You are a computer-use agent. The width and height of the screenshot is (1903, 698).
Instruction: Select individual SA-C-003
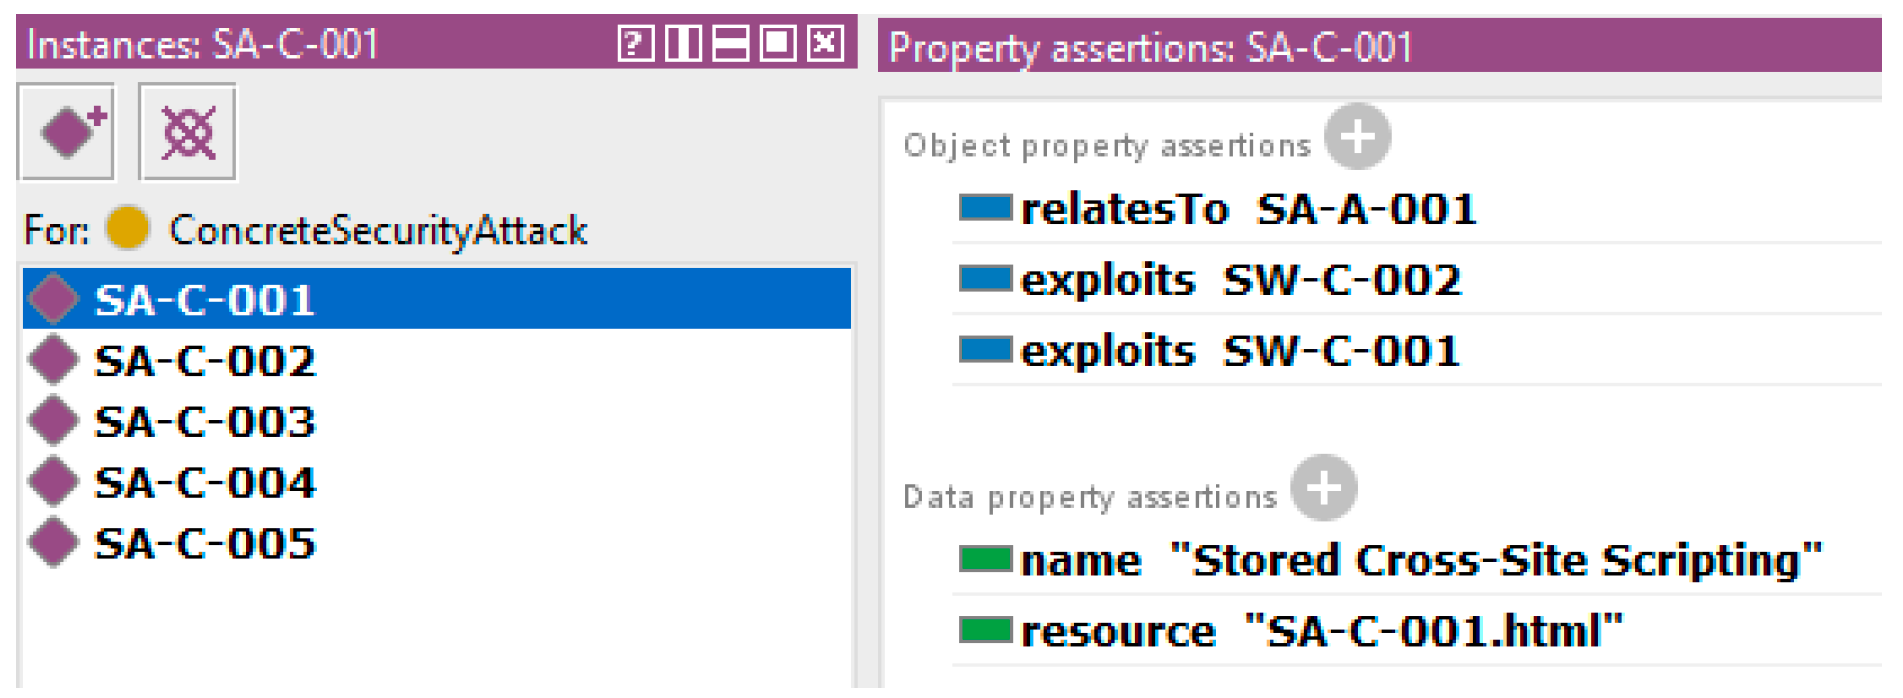(204, 422)
